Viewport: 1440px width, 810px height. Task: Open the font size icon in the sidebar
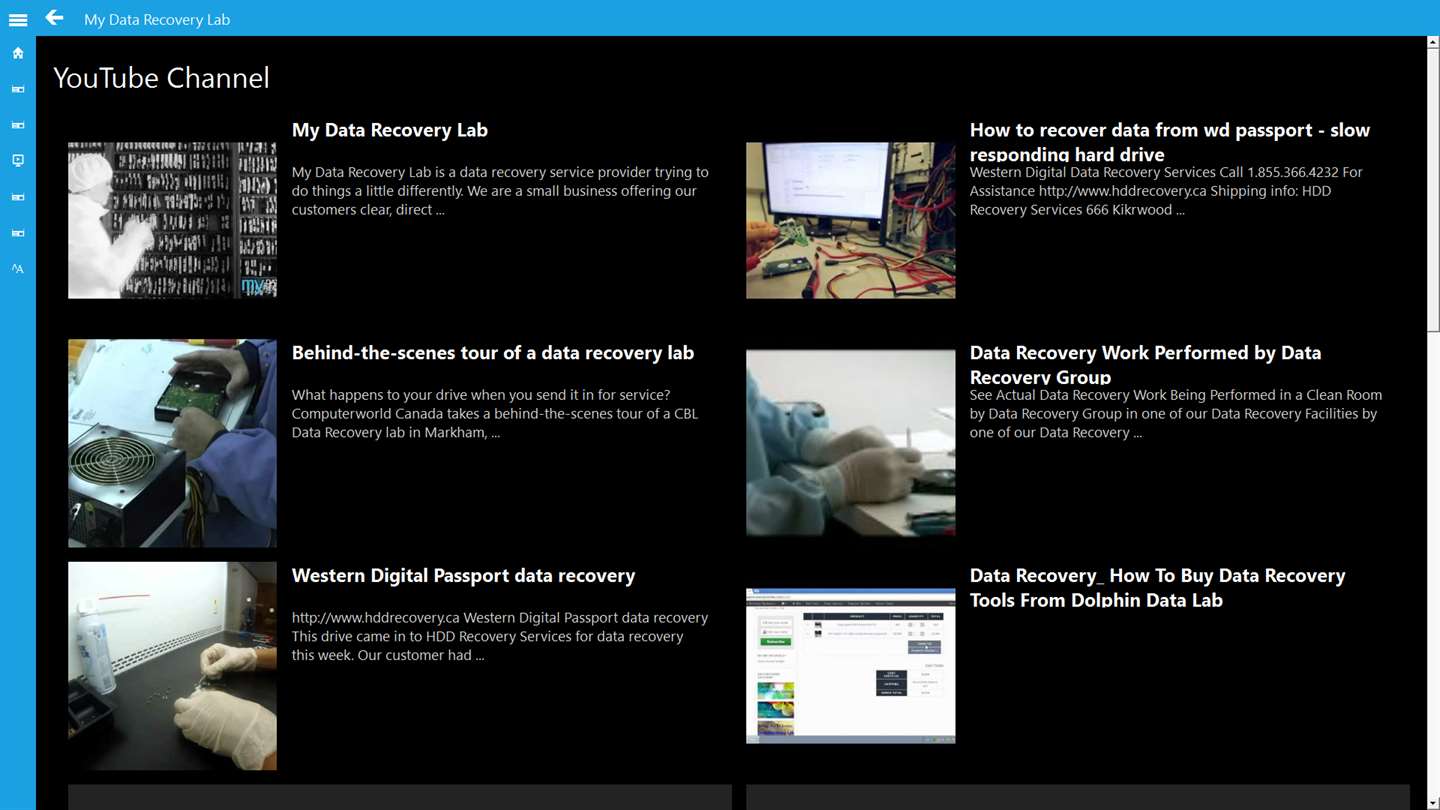coord(18,268)
